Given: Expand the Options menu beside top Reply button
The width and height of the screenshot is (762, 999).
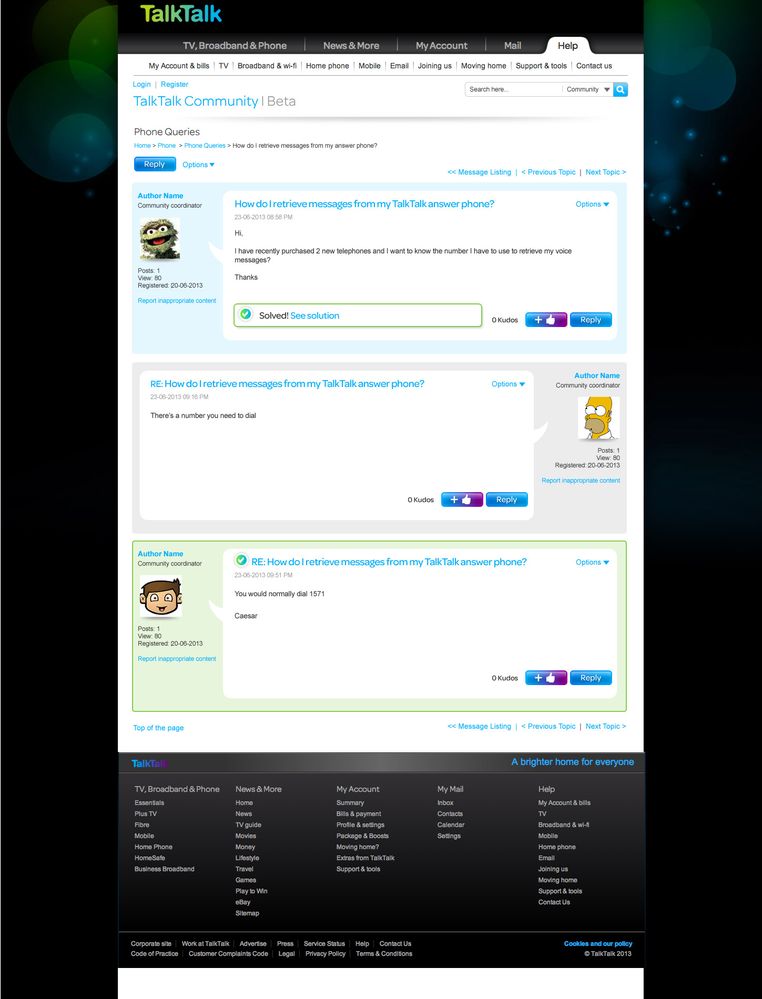Looking at the screenshot, I should tap(198, 164).
